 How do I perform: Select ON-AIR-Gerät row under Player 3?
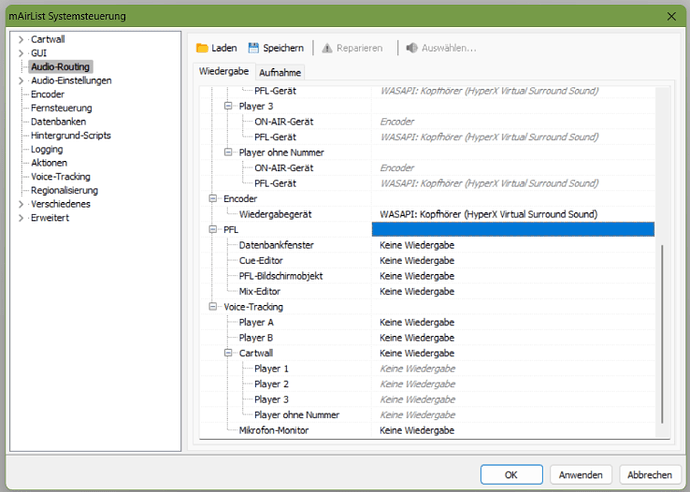(x=284, y=121)
